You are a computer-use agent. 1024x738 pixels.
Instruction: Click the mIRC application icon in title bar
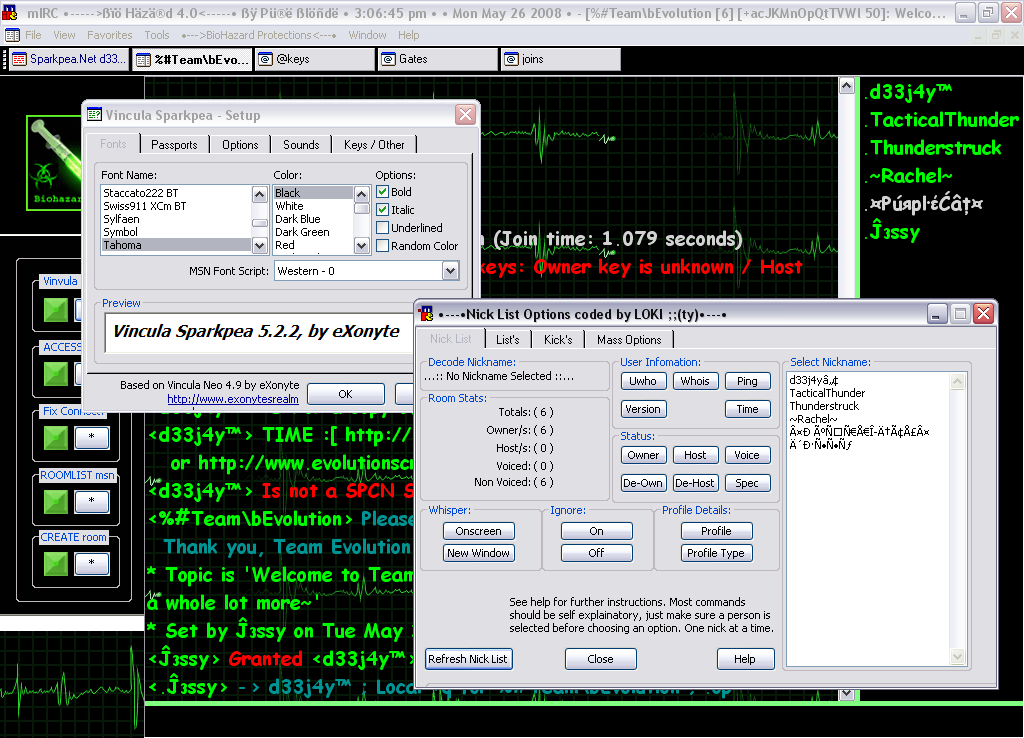pos(10,12)
